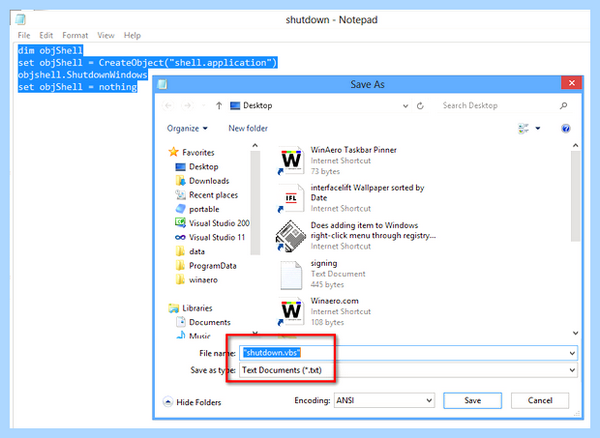600x438 pixels.
Task: Click 'set objShell = nothing' line in Notepad
Action: (x=77, y=87)
